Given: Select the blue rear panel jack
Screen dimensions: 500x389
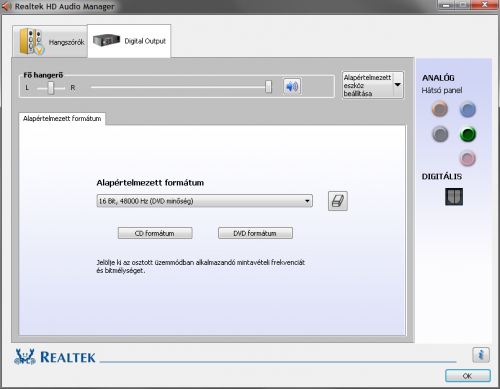Looking at the screenshot, I should click(x=467, y=110).
